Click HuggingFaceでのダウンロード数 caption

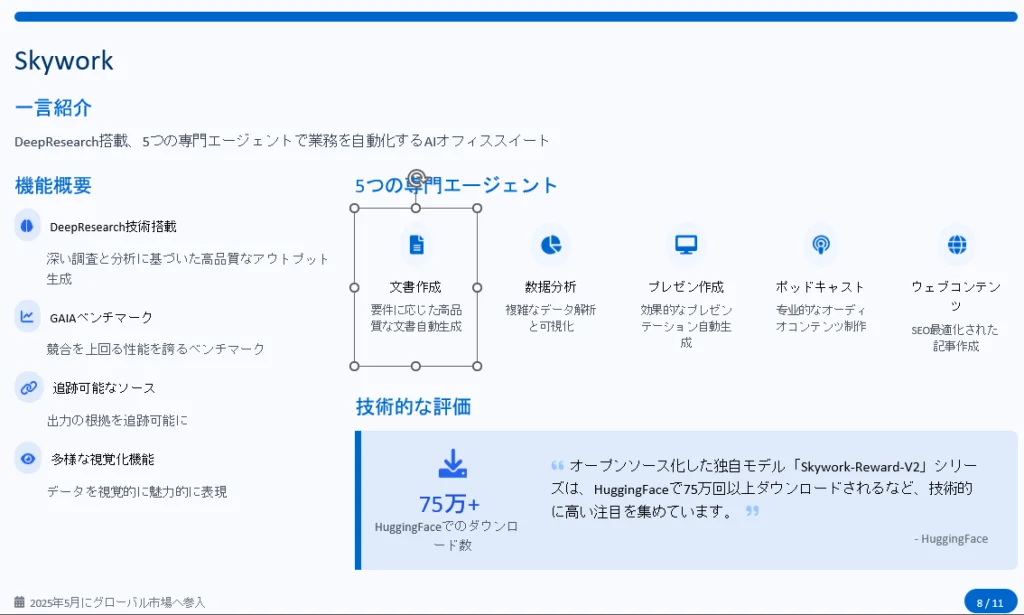447,535
